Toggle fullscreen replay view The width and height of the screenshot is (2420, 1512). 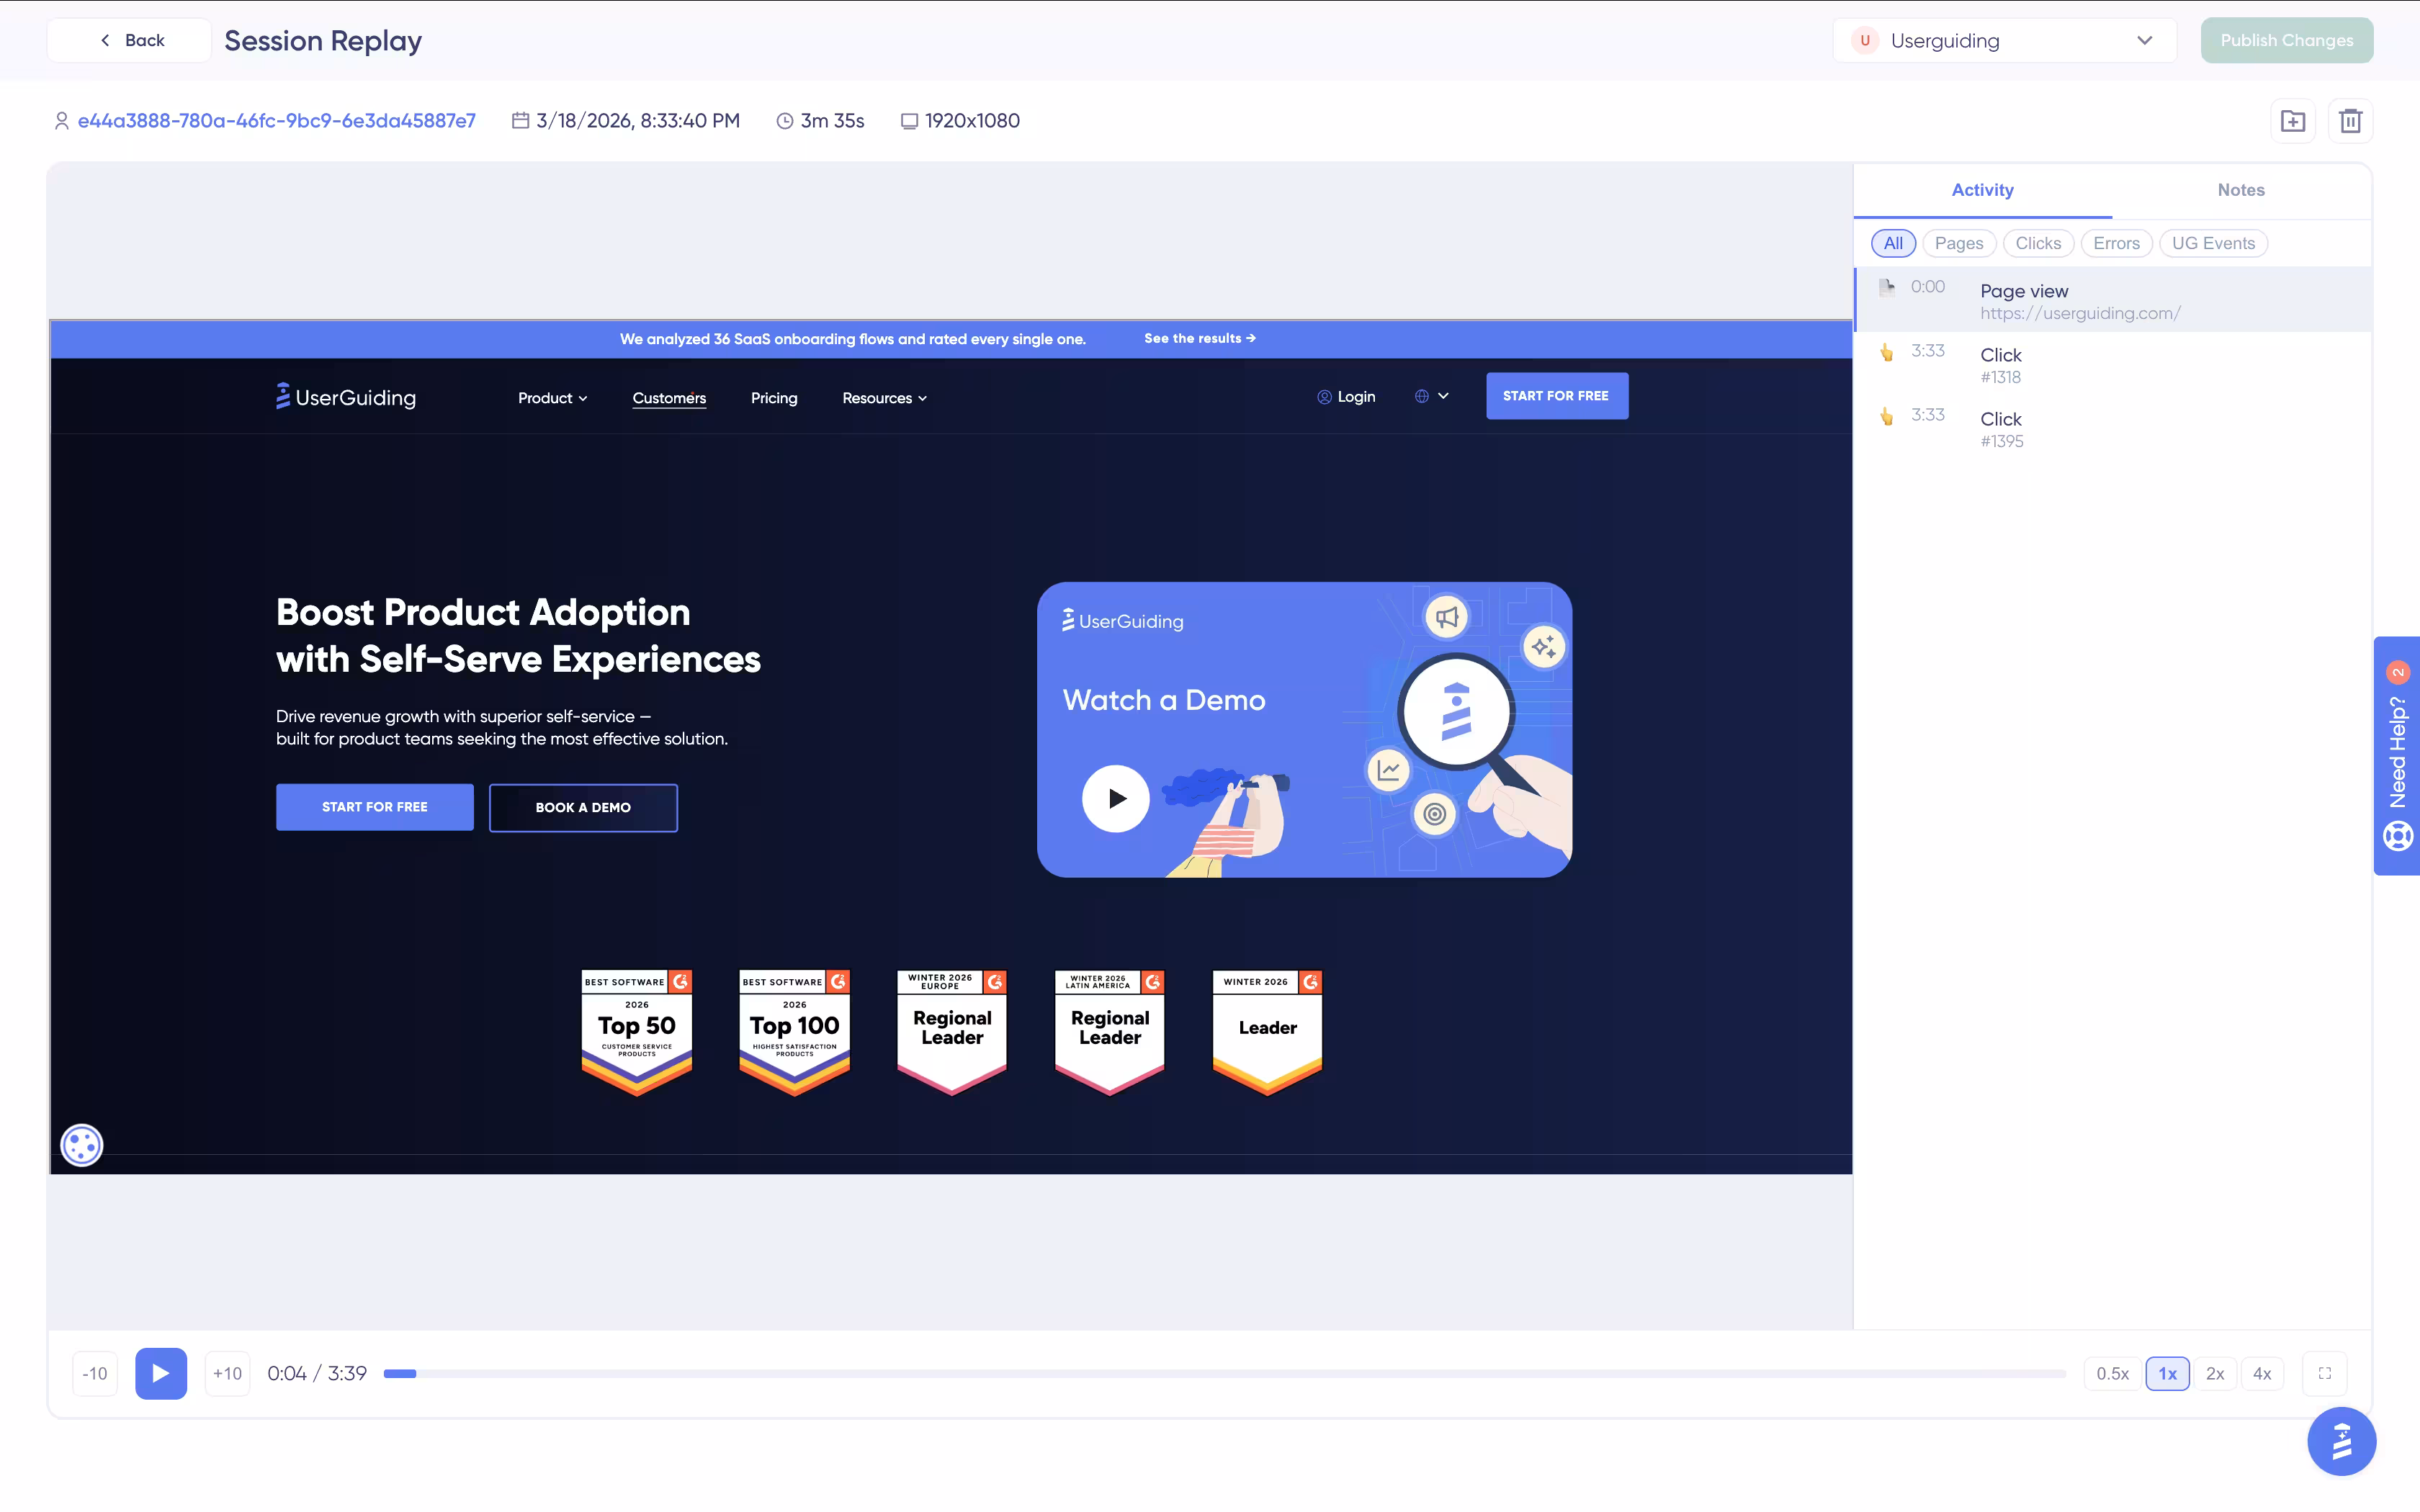click(x=2324, y=1373)
